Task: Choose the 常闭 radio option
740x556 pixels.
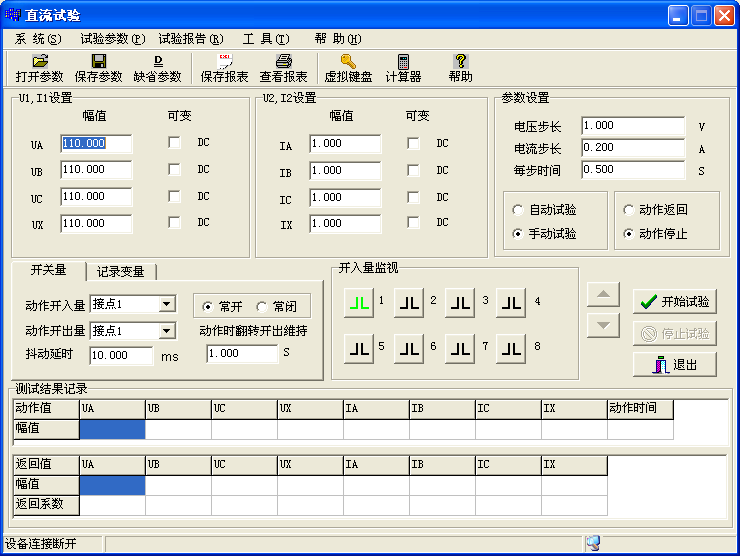Action: [262, 306]
